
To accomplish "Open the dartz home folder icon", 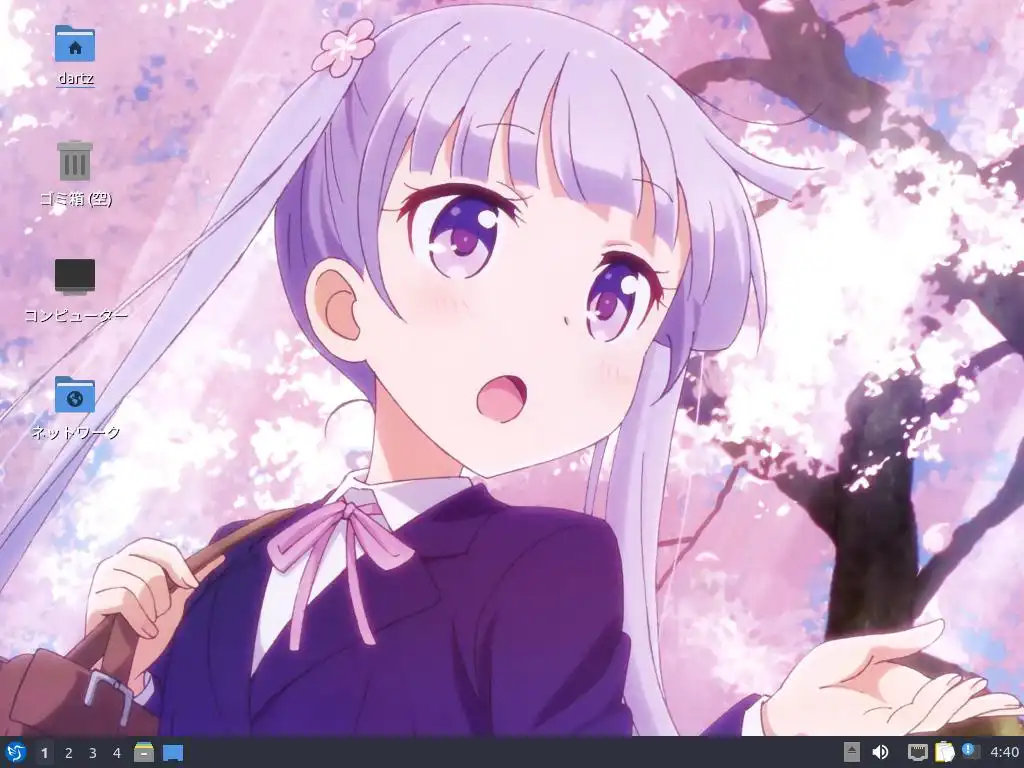I will (x=75, y=43).
